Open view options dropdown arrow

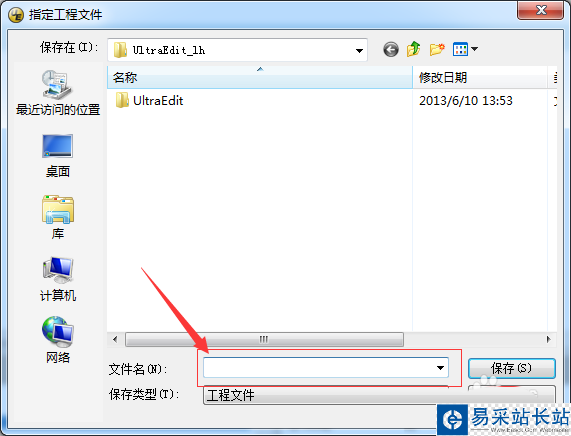pyautogui.click(x=474, y=49)
